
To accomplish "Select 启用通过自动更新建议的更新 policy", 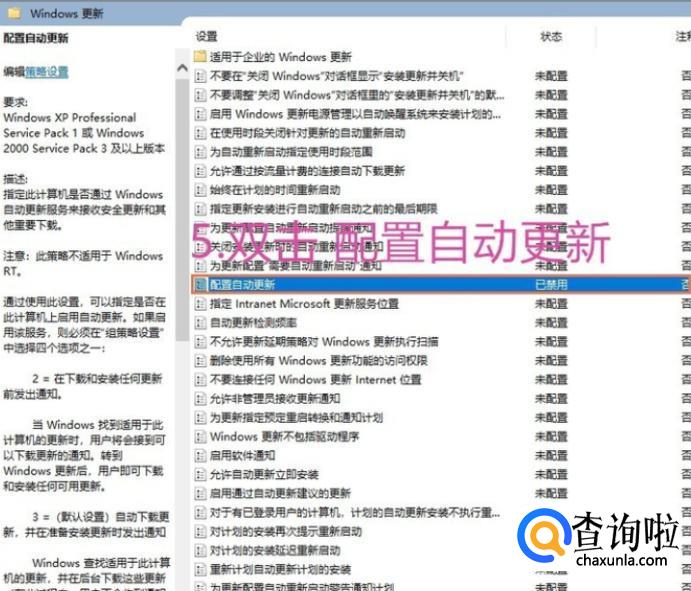I will pos(280,494).
